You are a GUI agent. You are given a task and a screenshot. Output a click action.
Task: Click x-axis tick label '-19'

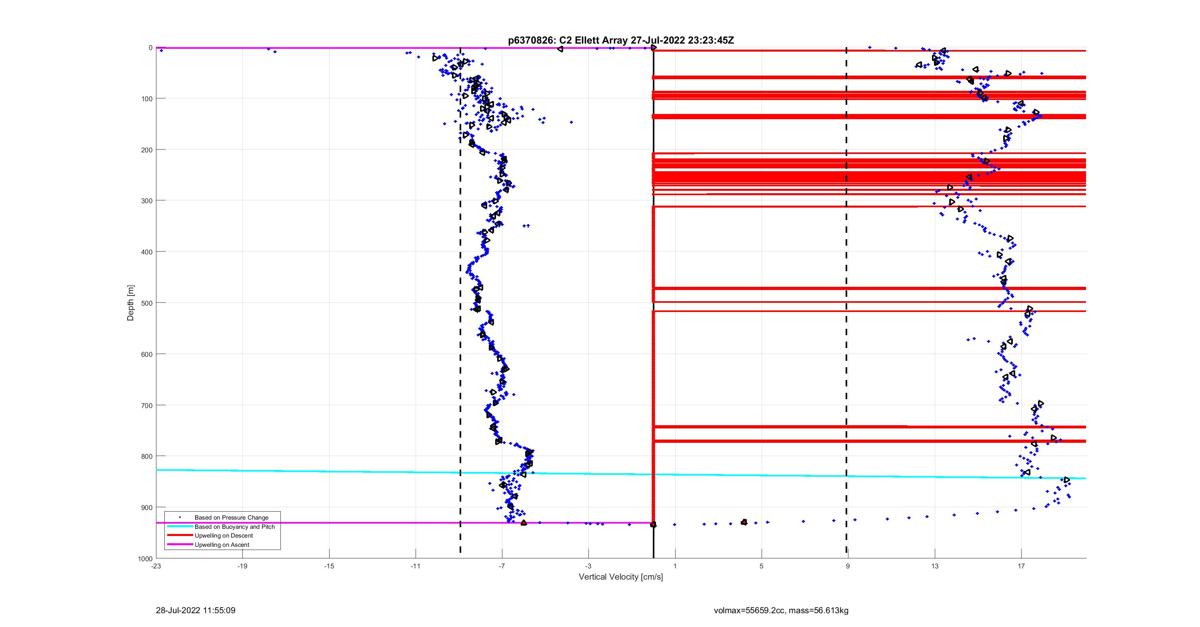[x=242, y=566]
